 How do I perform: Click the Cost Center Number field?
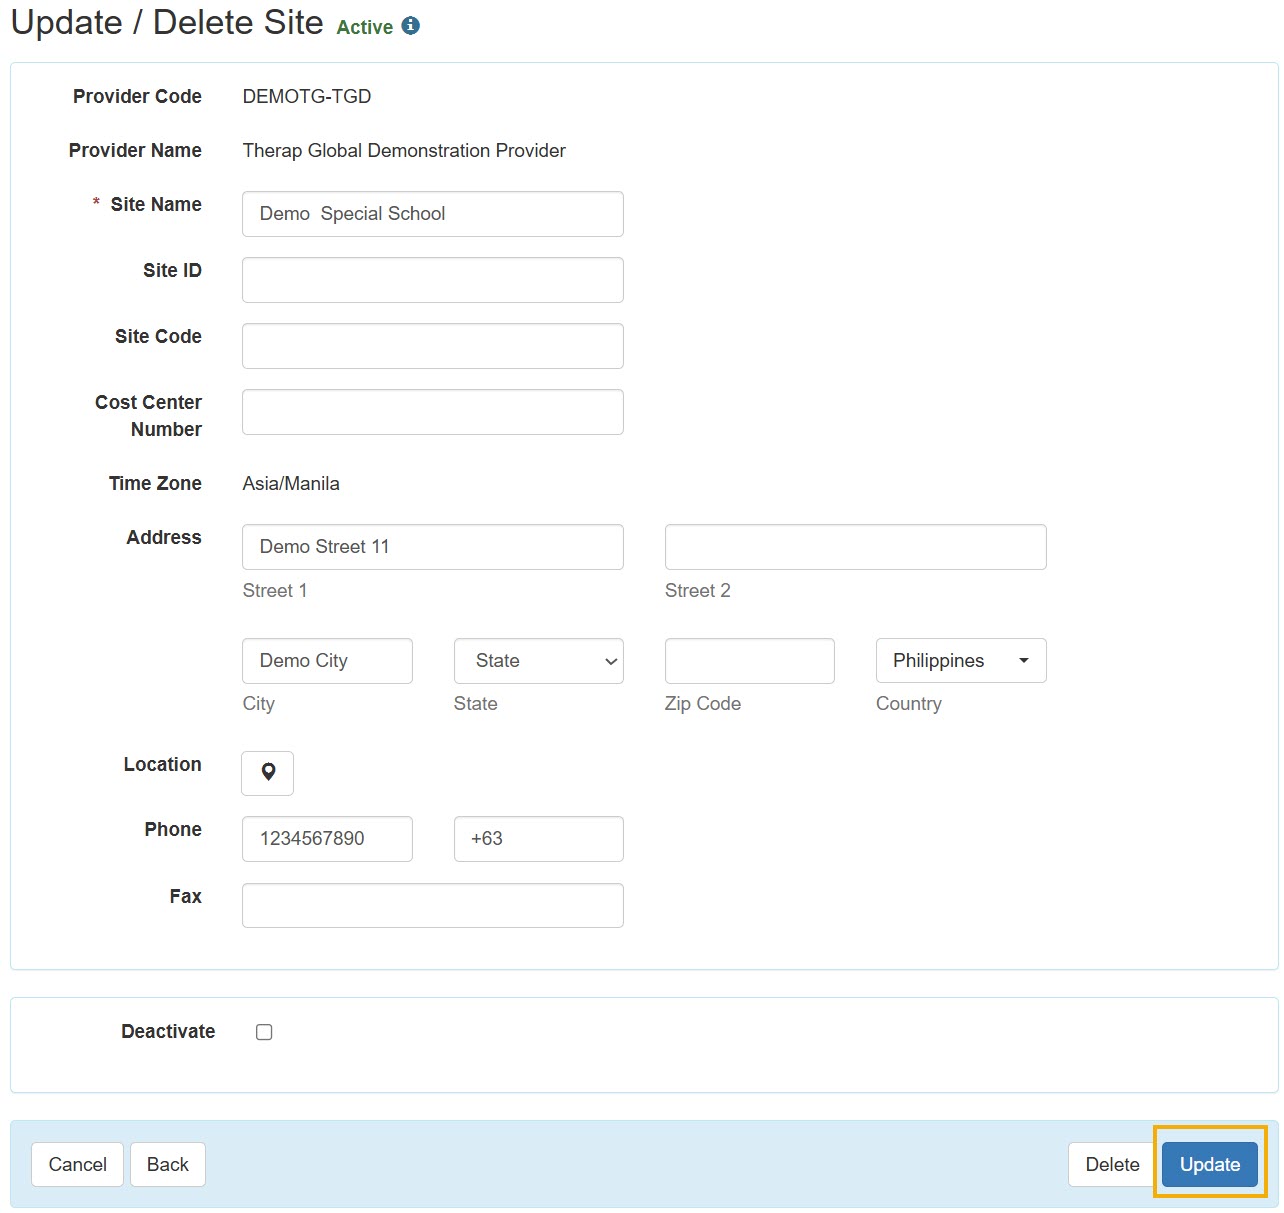pyautogui.click(x=432, y=412)
